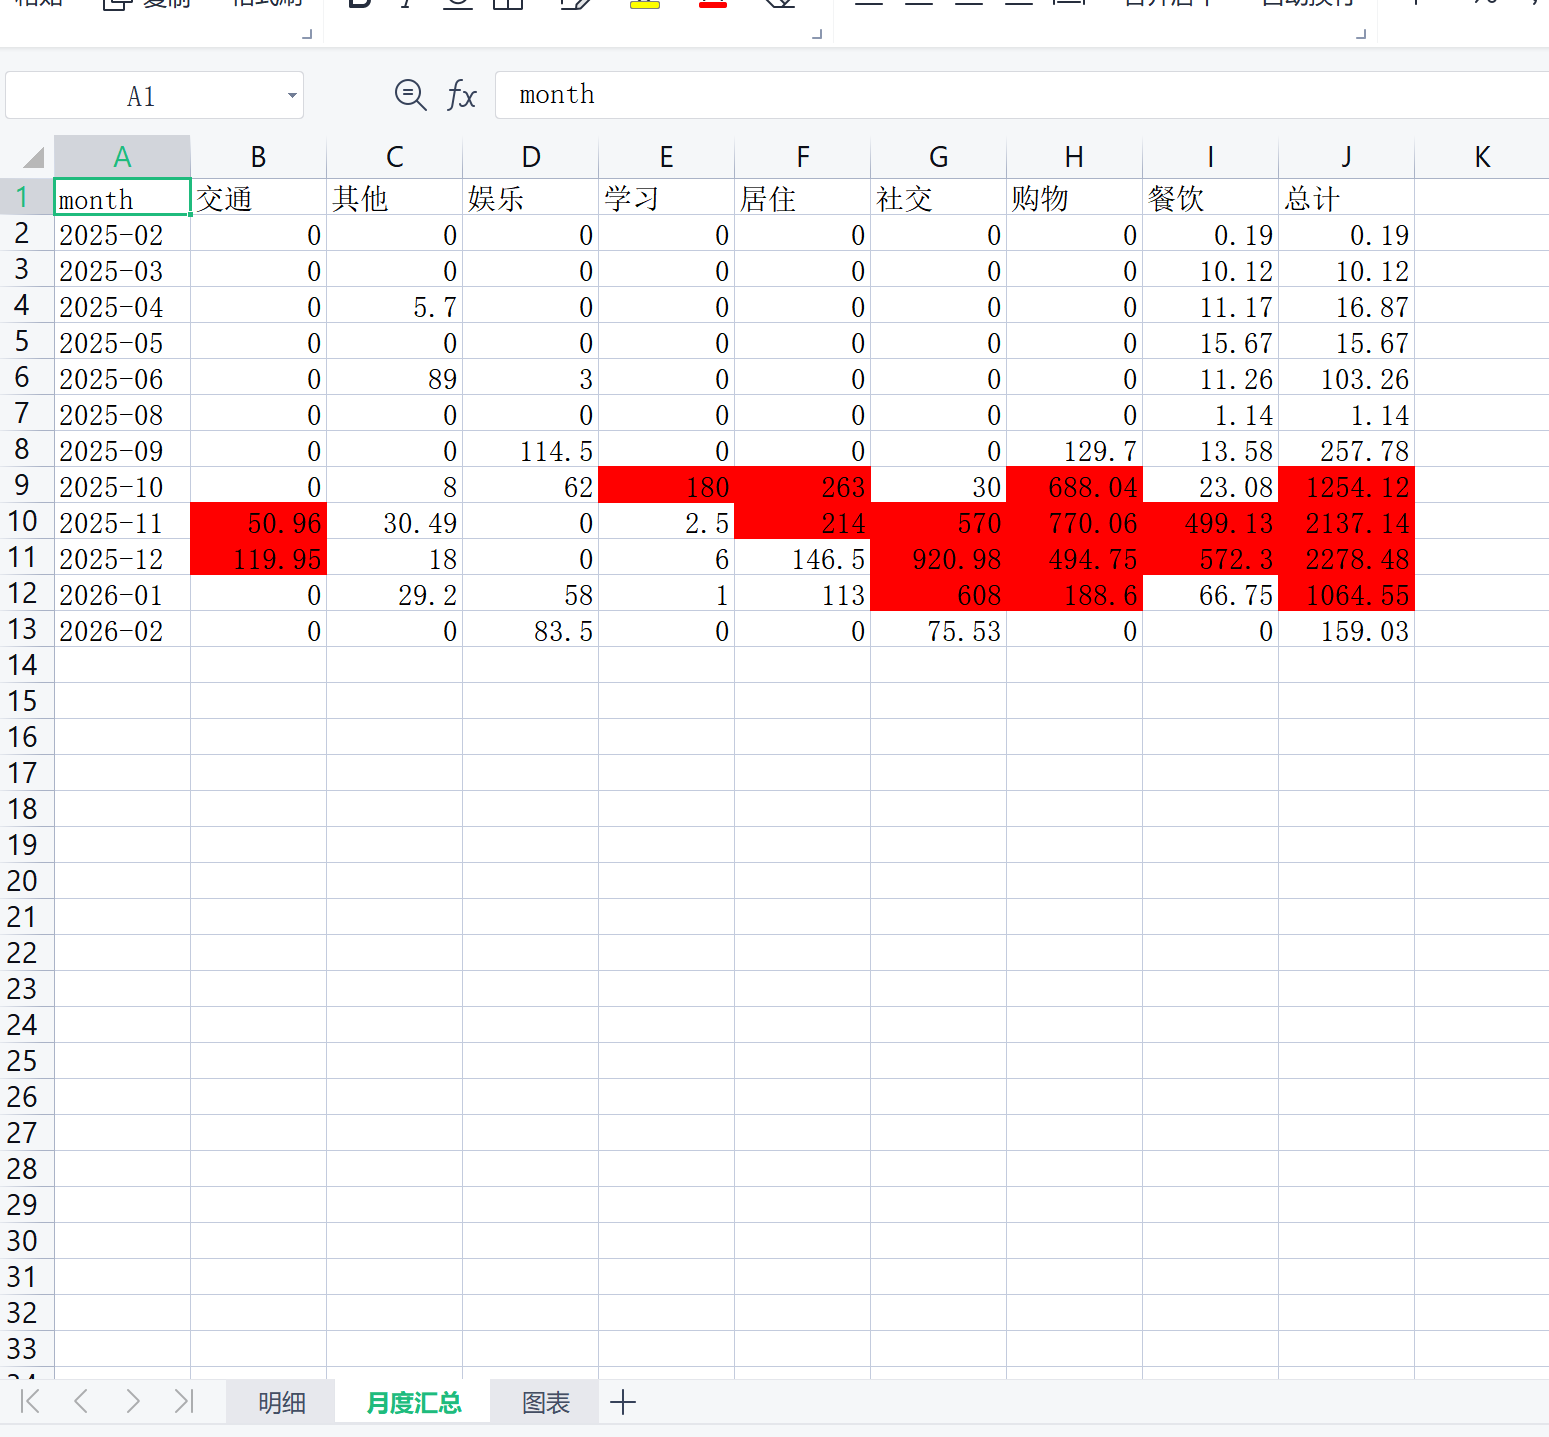Click into the formula bar showing month
Screen dimensions: 1549x1437
[1000, 95]
